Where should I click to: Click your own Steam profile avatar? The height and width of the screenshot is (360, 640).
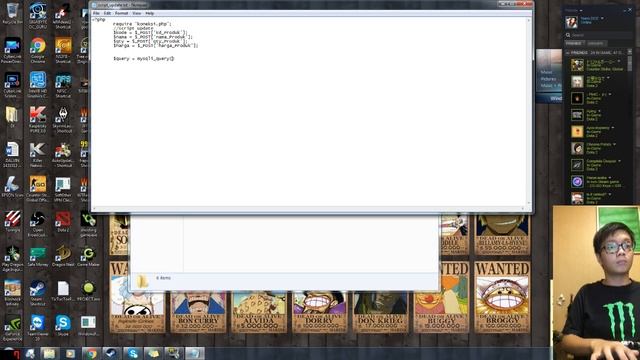click(x=571, y=22)
